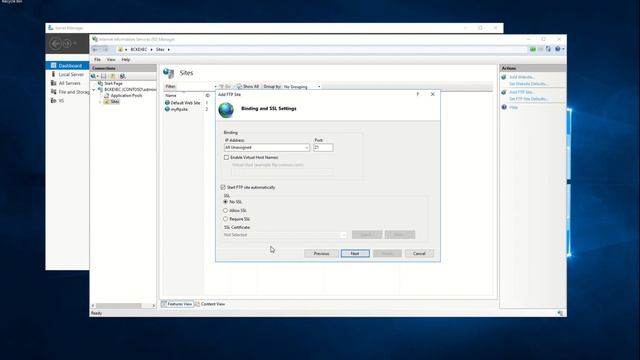640x360 pixels.
Task: Open the IP Address dropdown
Action: pos(307,148)
